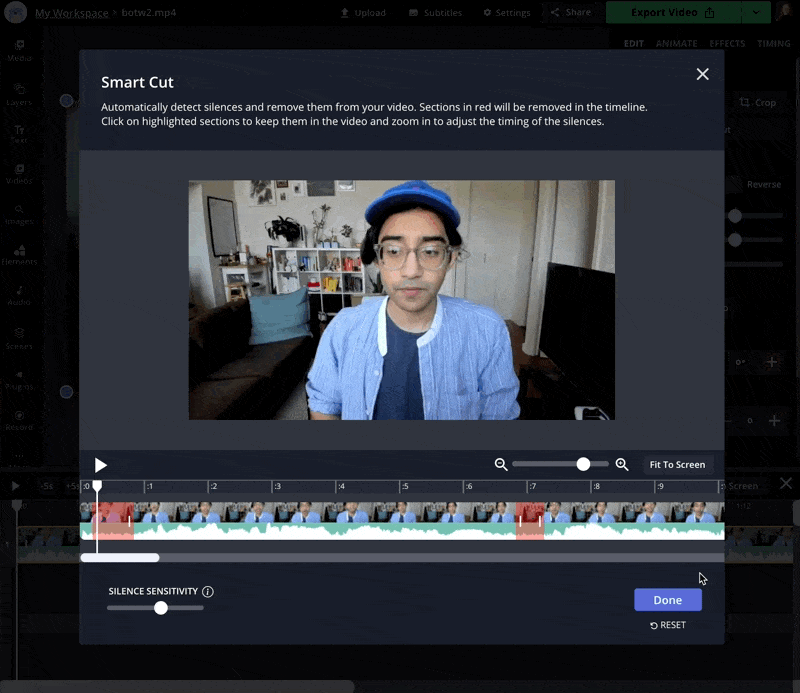Click the :5 mark on ruler
The image size is (800, 693).
405,486
